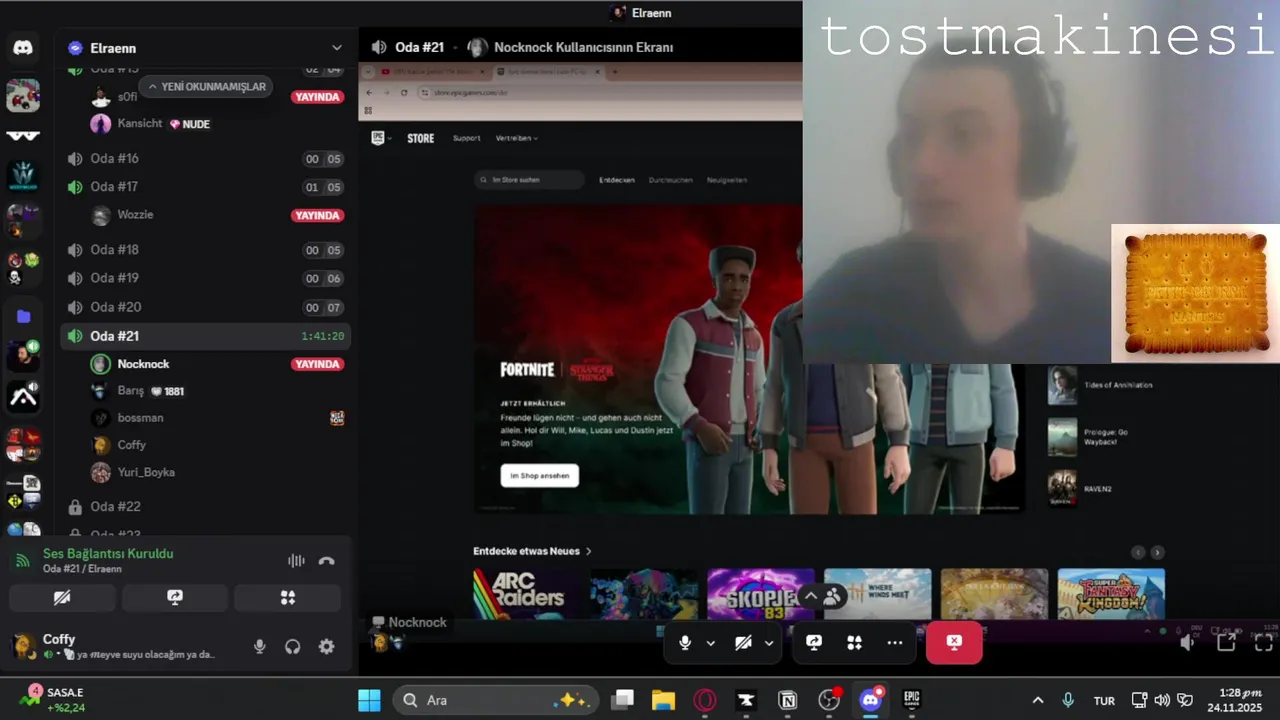
Task: Open TUR keyboard language switcher
Action: pyautogui.click(x=1104, y=700)
